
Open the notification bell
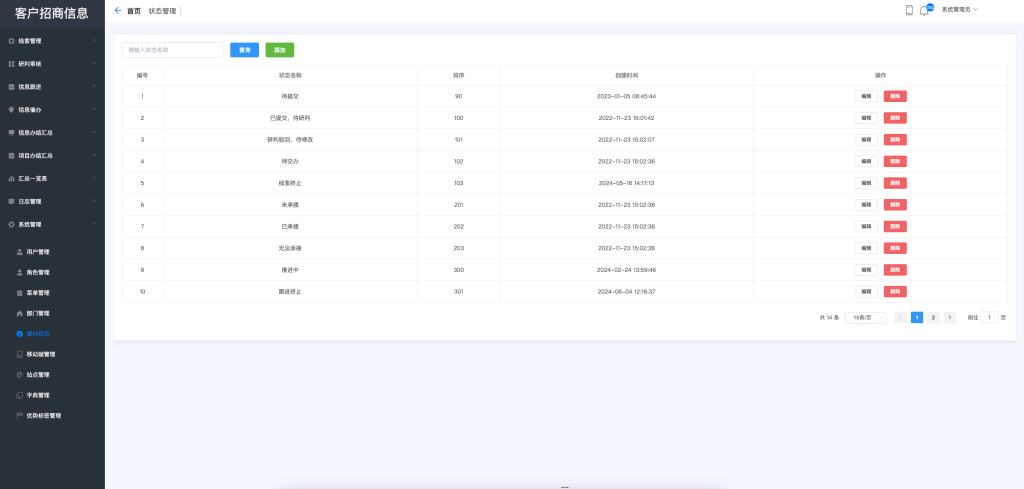(x=924, y=10)
